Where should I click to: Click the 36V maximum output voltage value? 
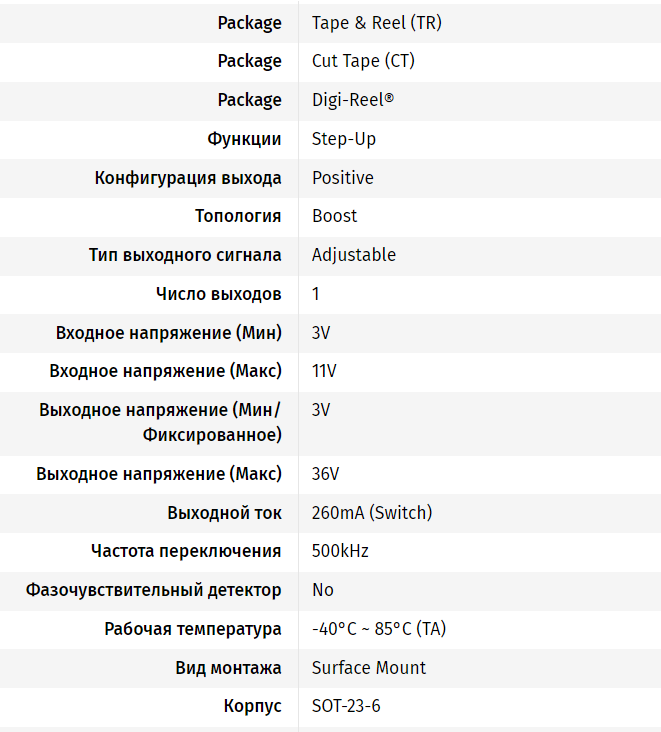tap(325, 474)
